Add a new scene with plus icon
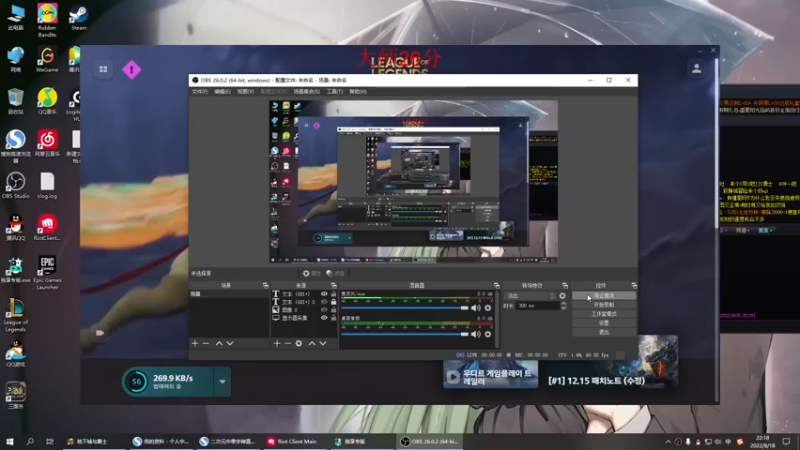Screen dimensions: 800x450 [x=195, y=343]
